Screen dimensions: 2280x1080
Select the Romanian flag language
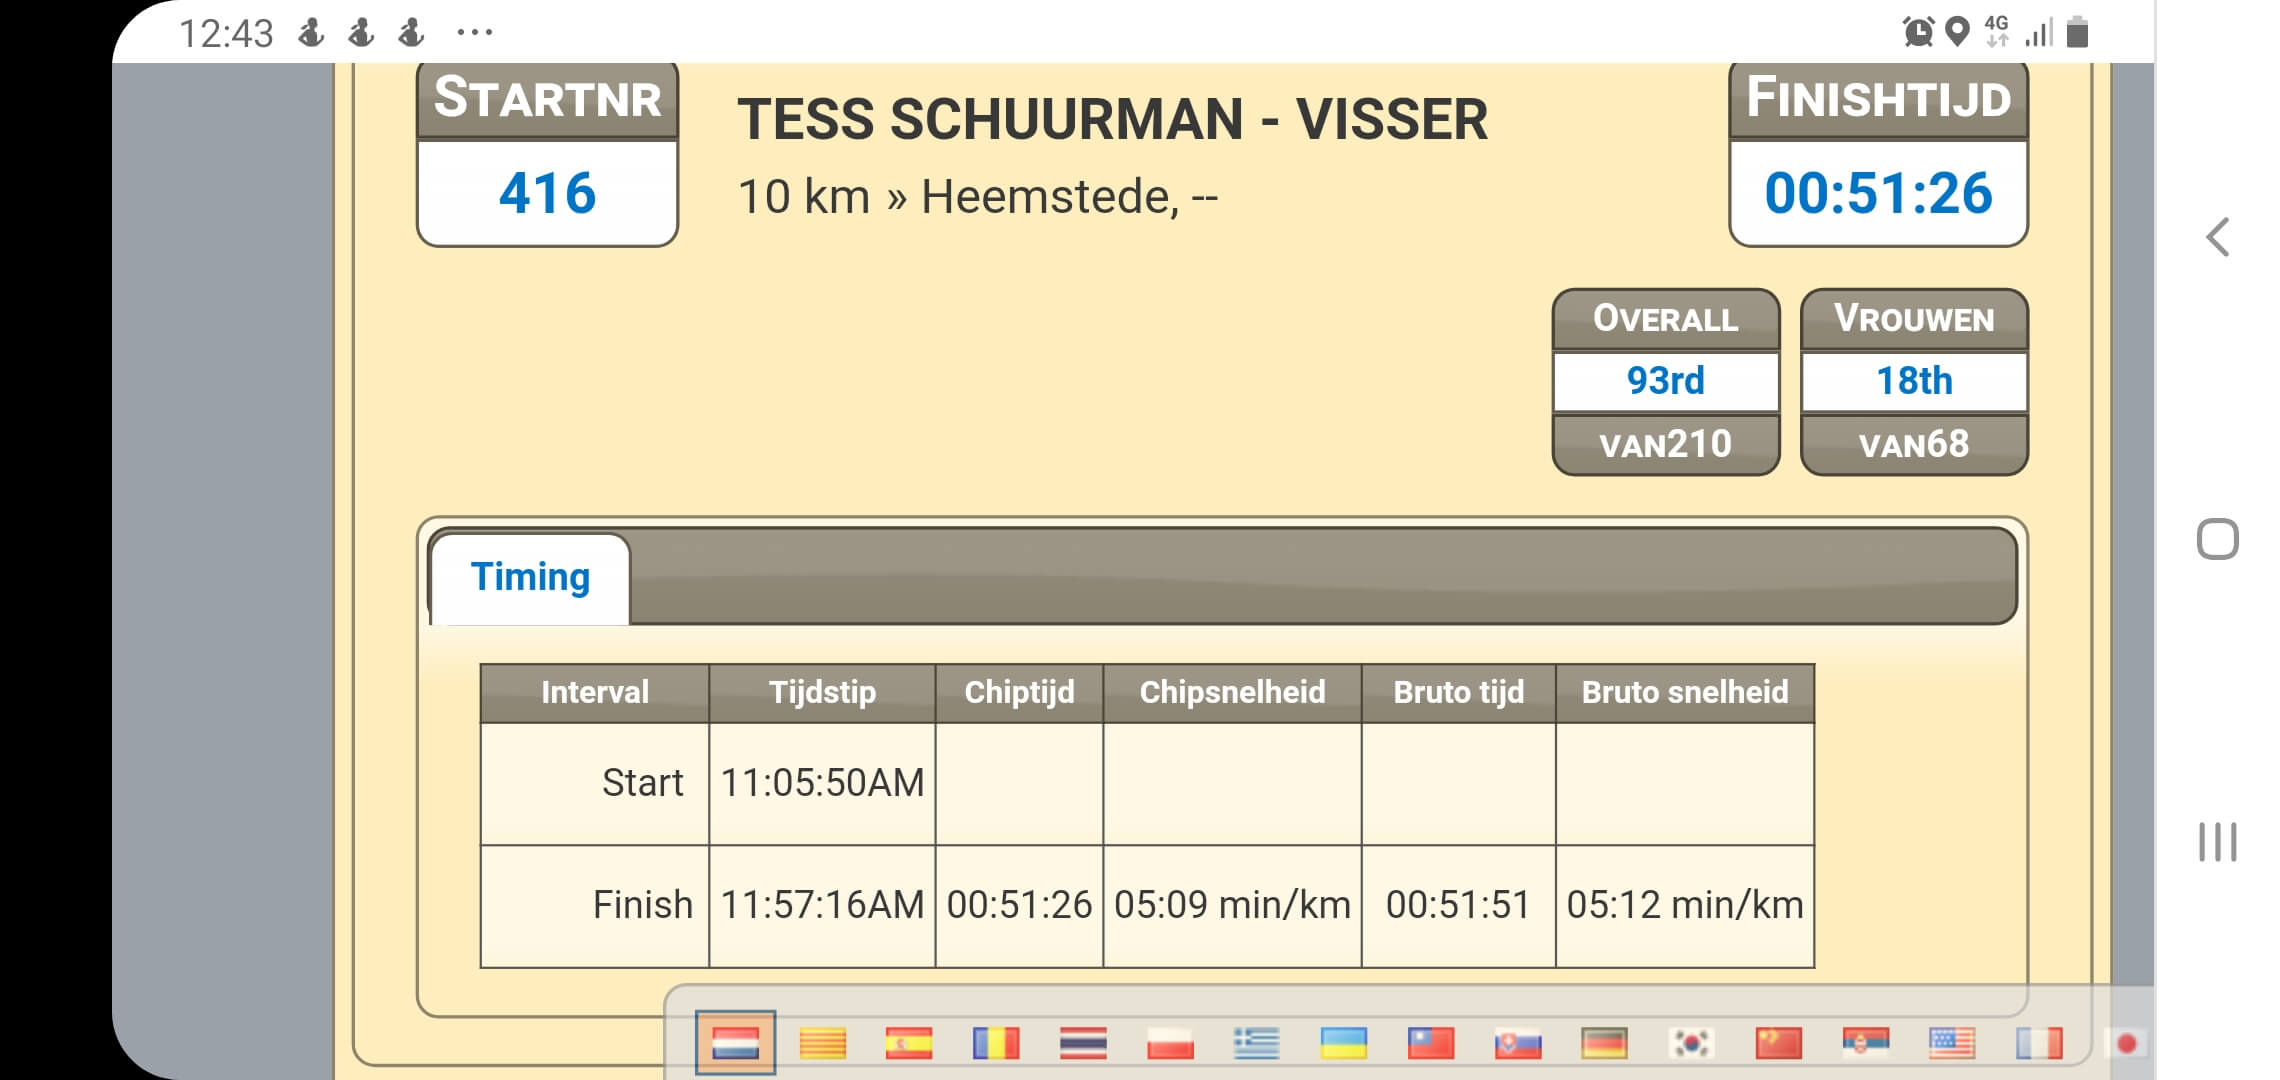coord(996,1043)
